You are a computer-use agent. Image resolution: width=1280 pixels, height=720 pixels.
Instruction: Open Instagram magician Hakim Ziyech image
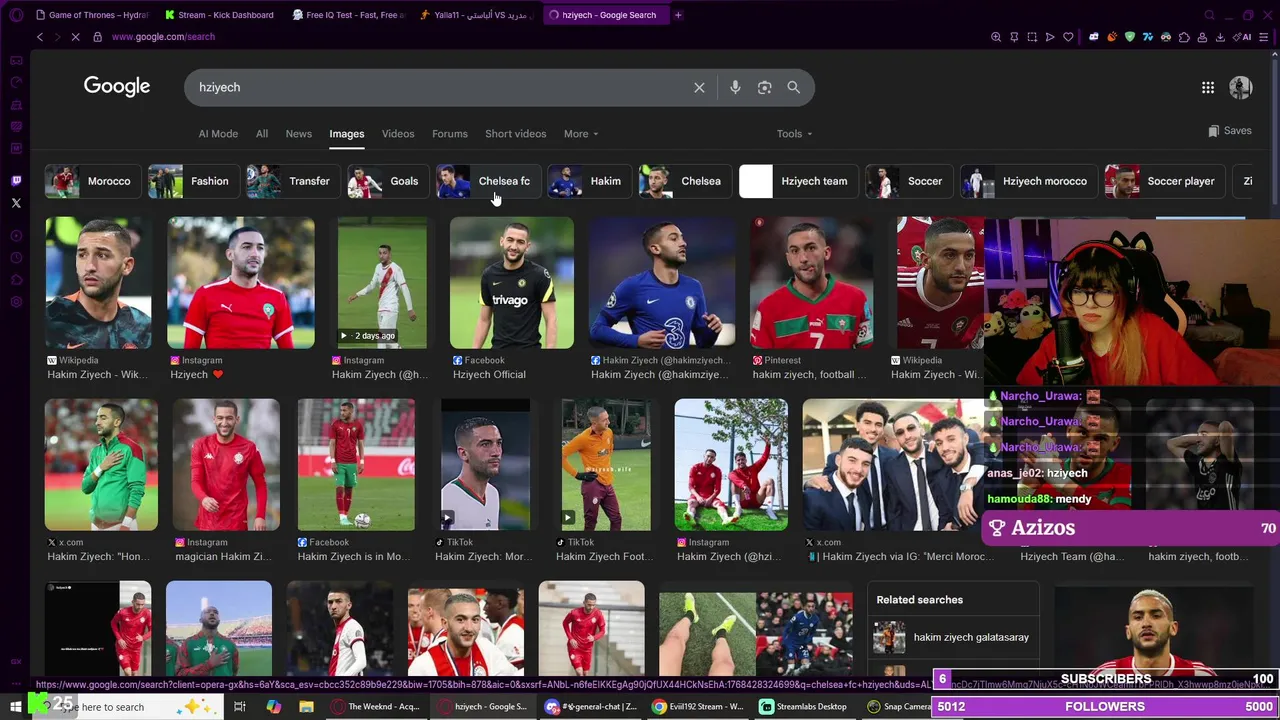226,465
